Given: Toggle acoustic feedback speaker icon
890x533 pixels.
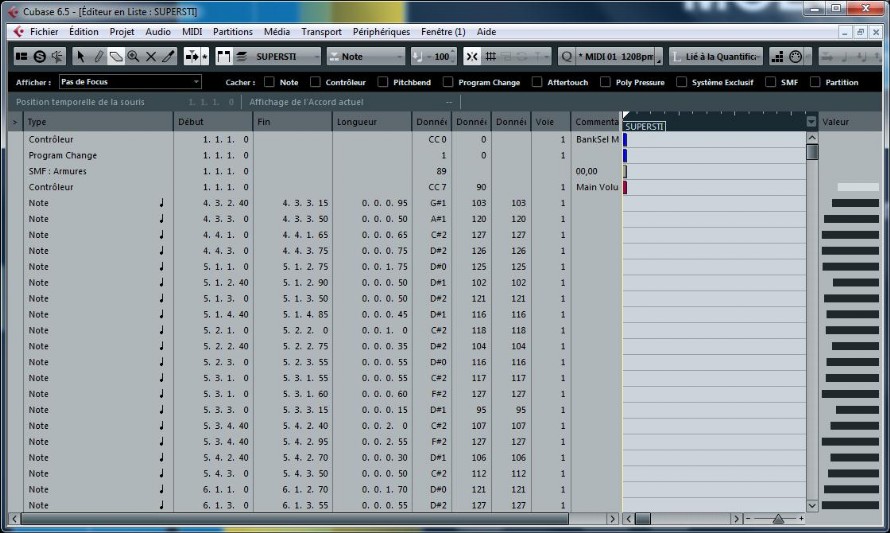Looking at the screenshot, I should [x=57, y=56].
